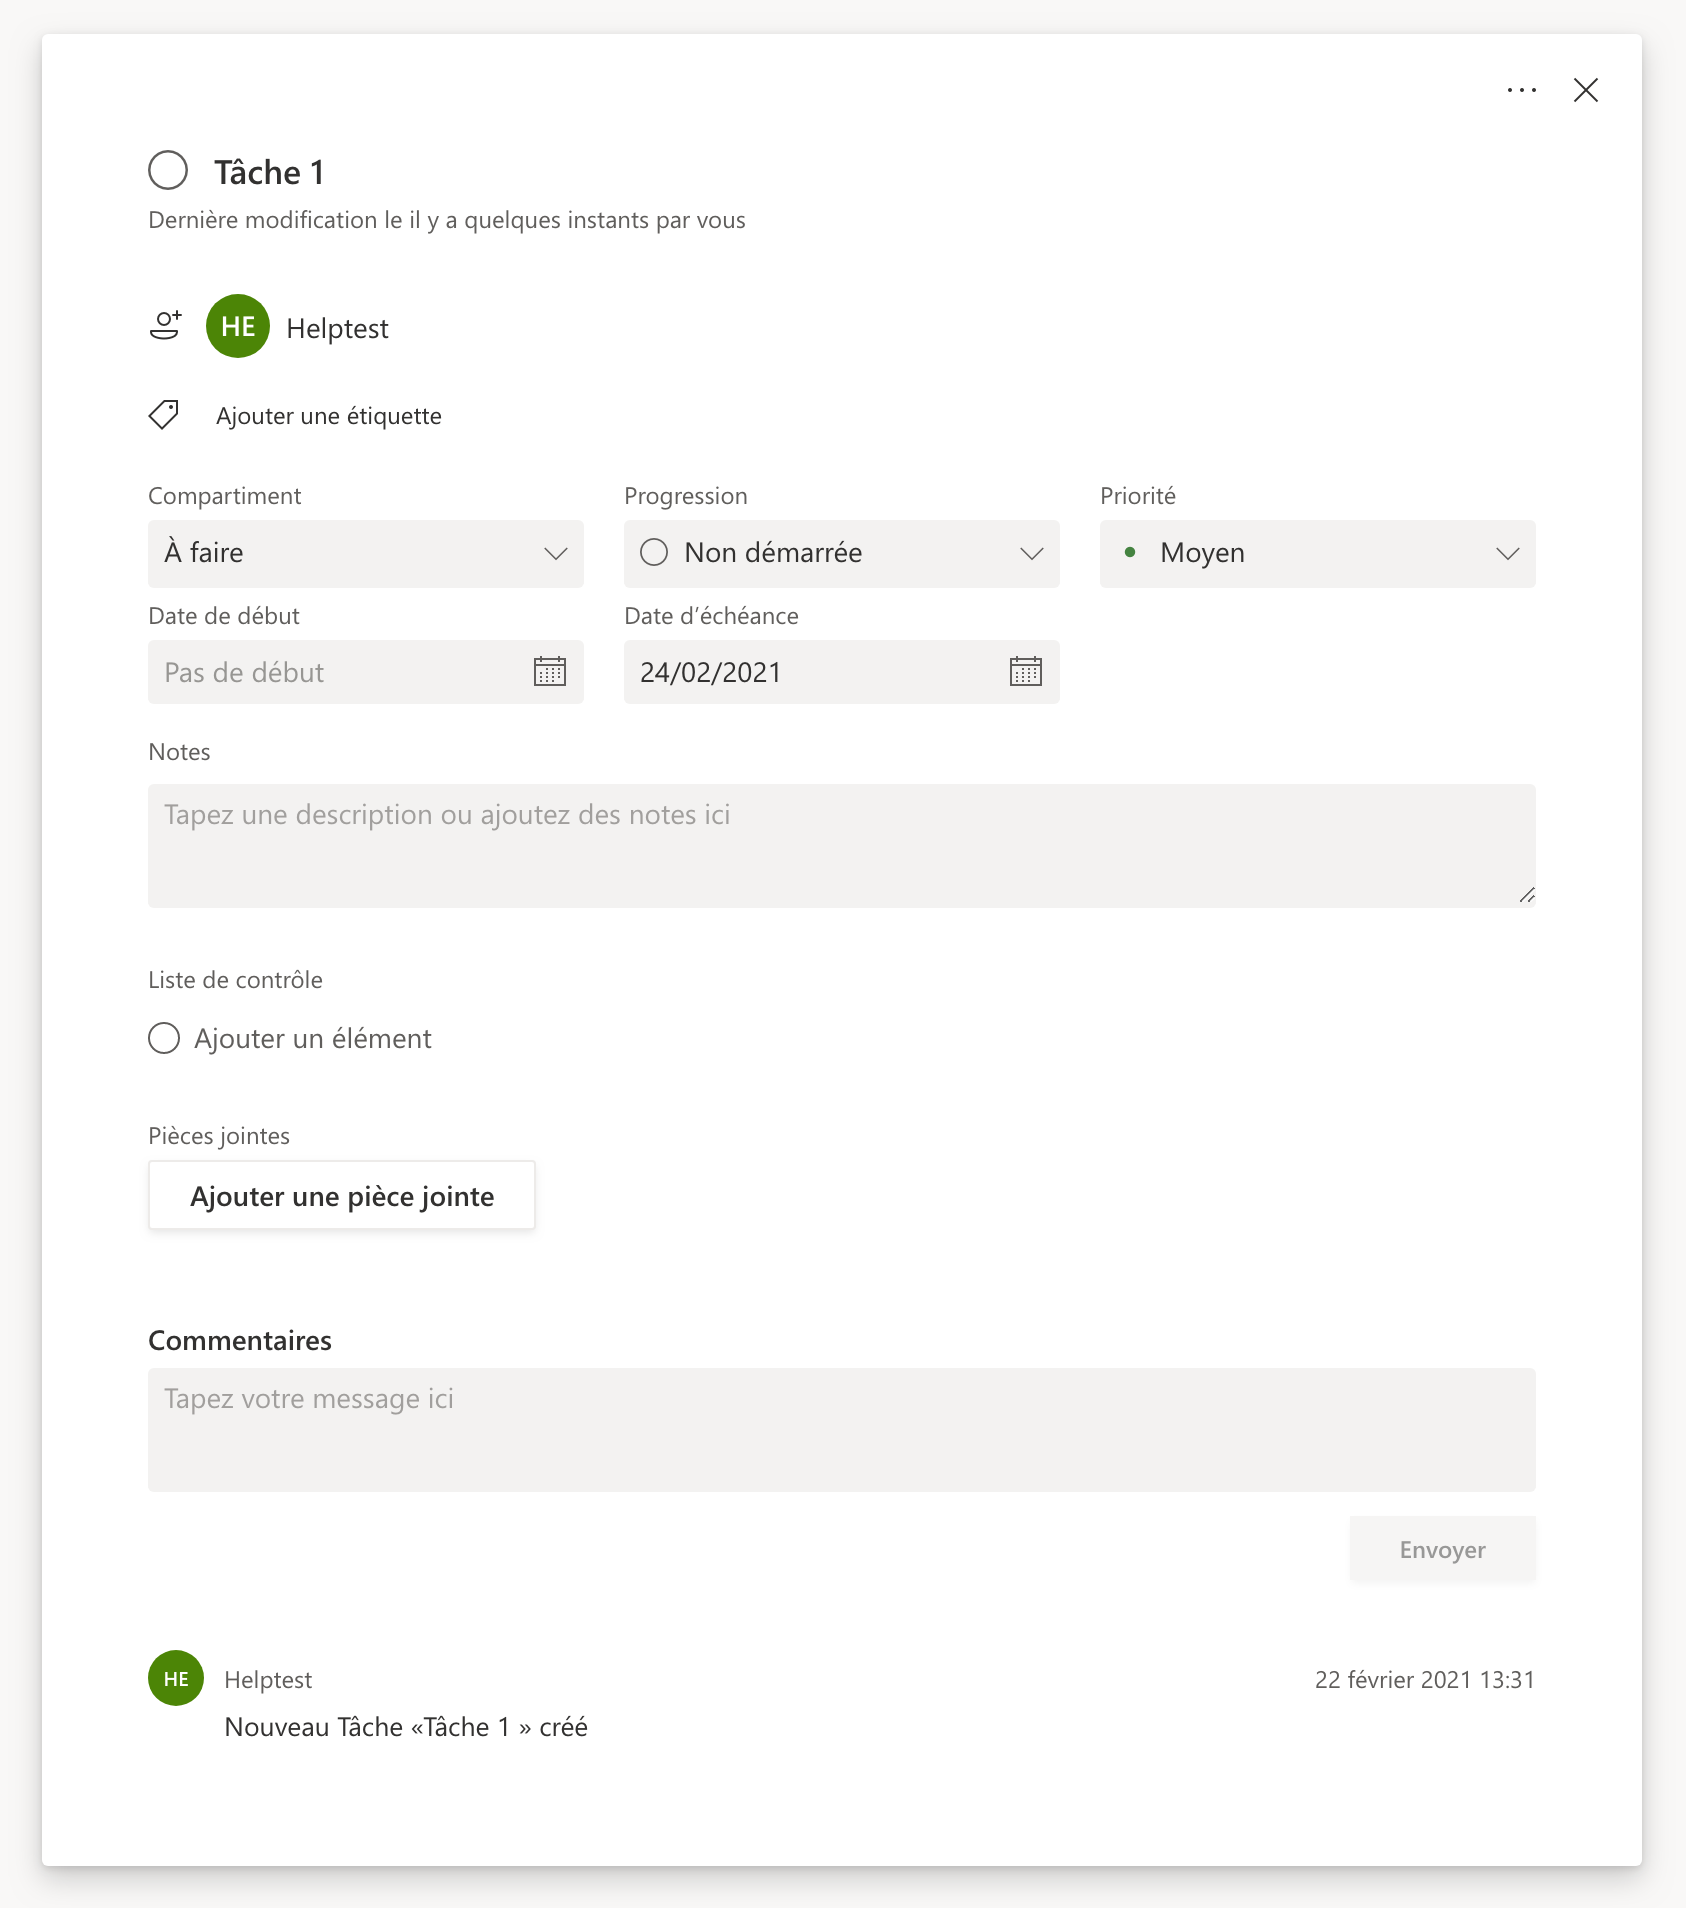Open the due date calendar icon
Screen dimensions: 1686x1908
[1025, 672]
